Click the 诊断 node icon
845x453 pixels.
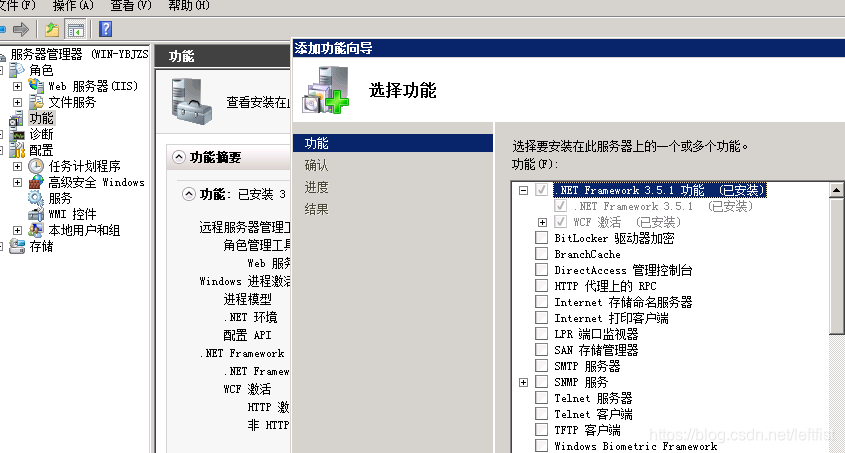coord(17,134)
